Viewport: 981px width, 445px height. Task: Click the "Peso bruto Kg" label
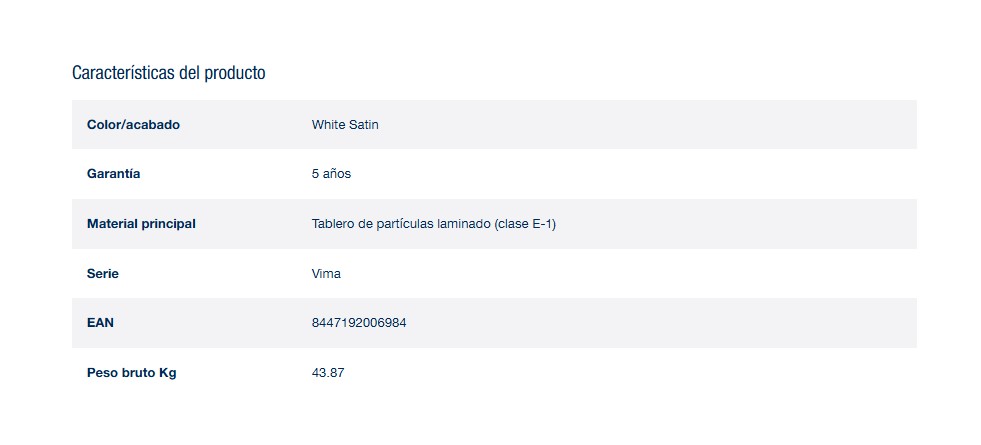click(131, 373)
